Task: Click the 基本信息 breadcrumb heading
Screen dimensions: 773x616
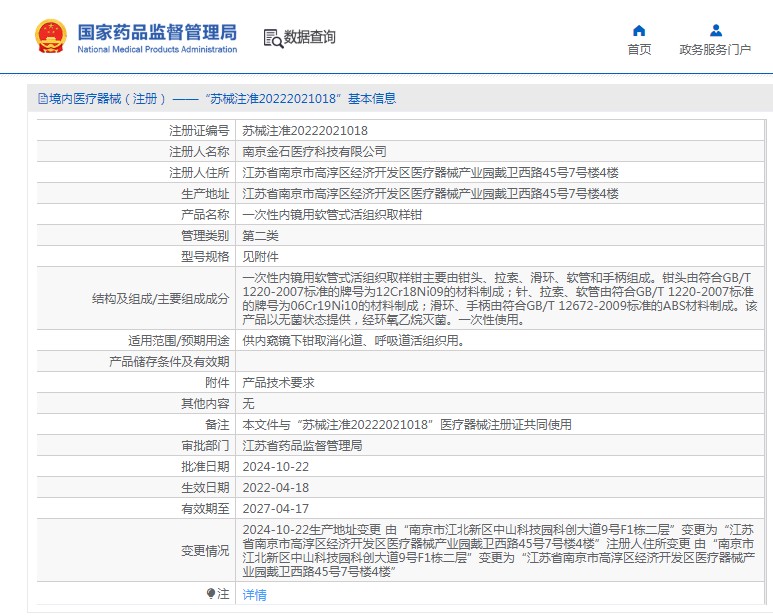Action: point(372,99)
